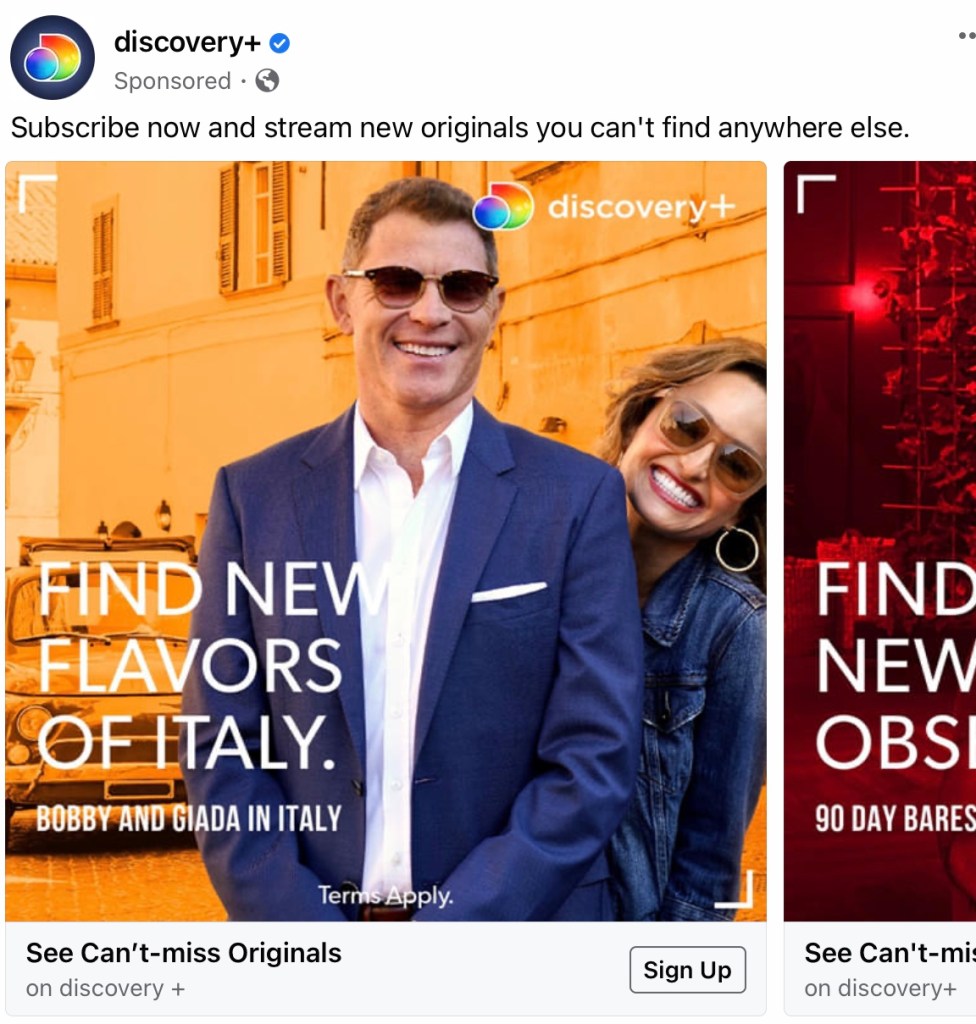Click the globe public audience icon
The width and height of the screenshot is (976, 1024).
point(267,80)
